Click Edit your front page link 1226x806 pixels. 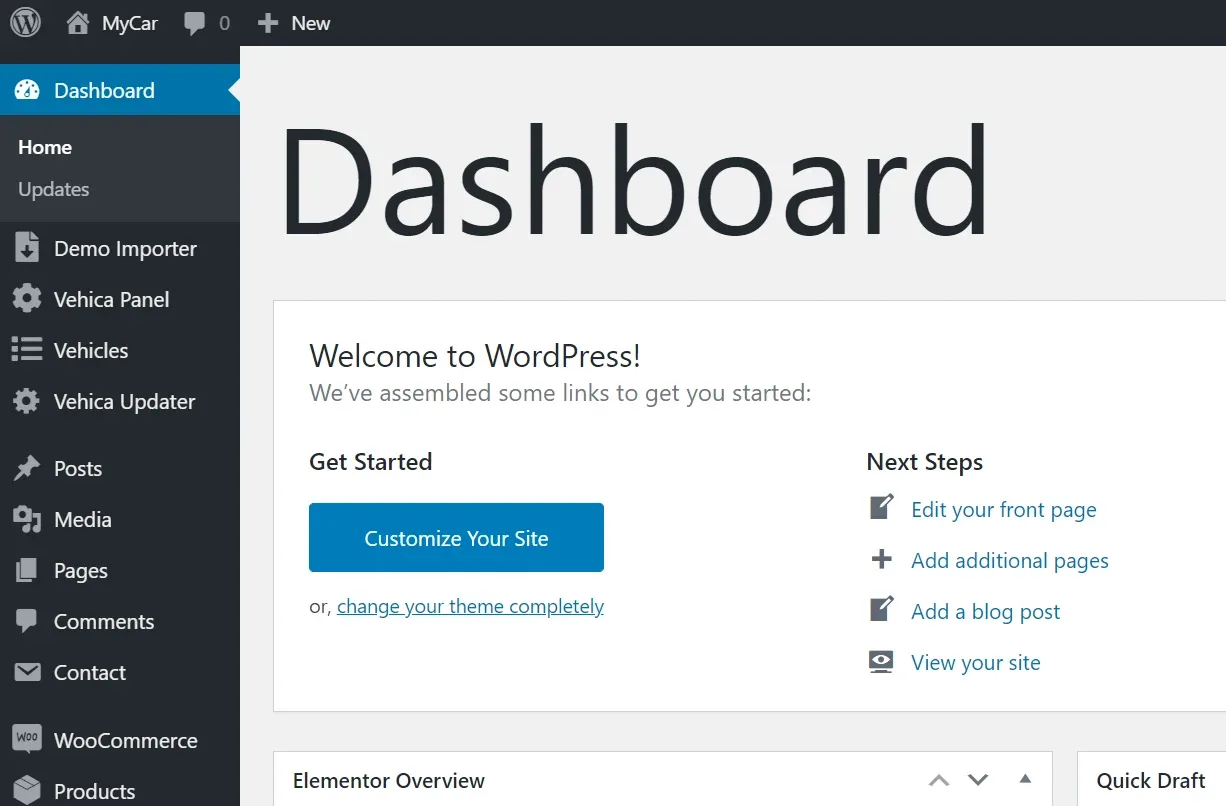(1004, 510)
